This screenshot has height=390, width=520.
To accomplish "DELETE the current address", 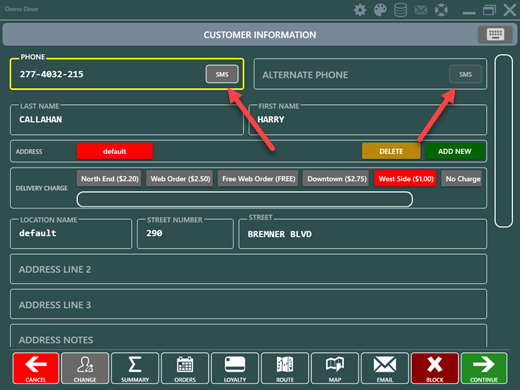I will [391, 151].
